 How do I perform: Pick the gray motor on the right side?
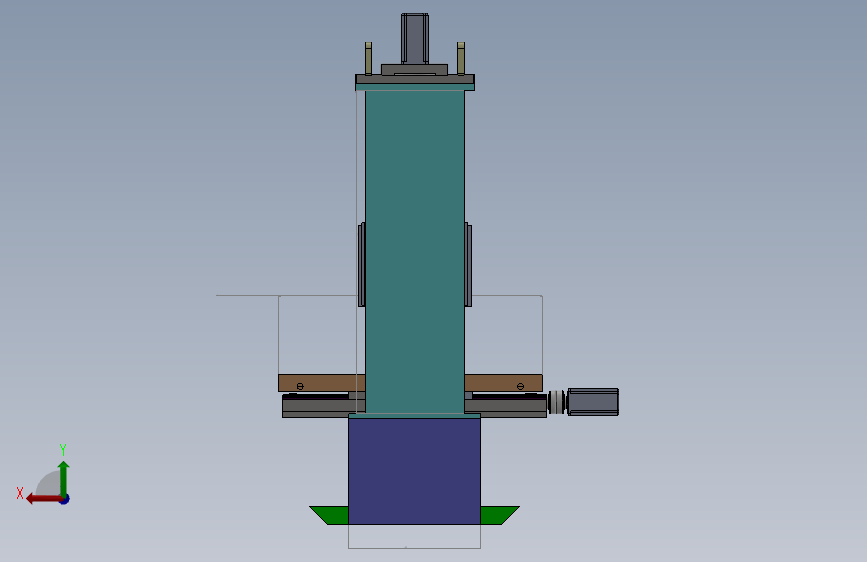[593, 402]
